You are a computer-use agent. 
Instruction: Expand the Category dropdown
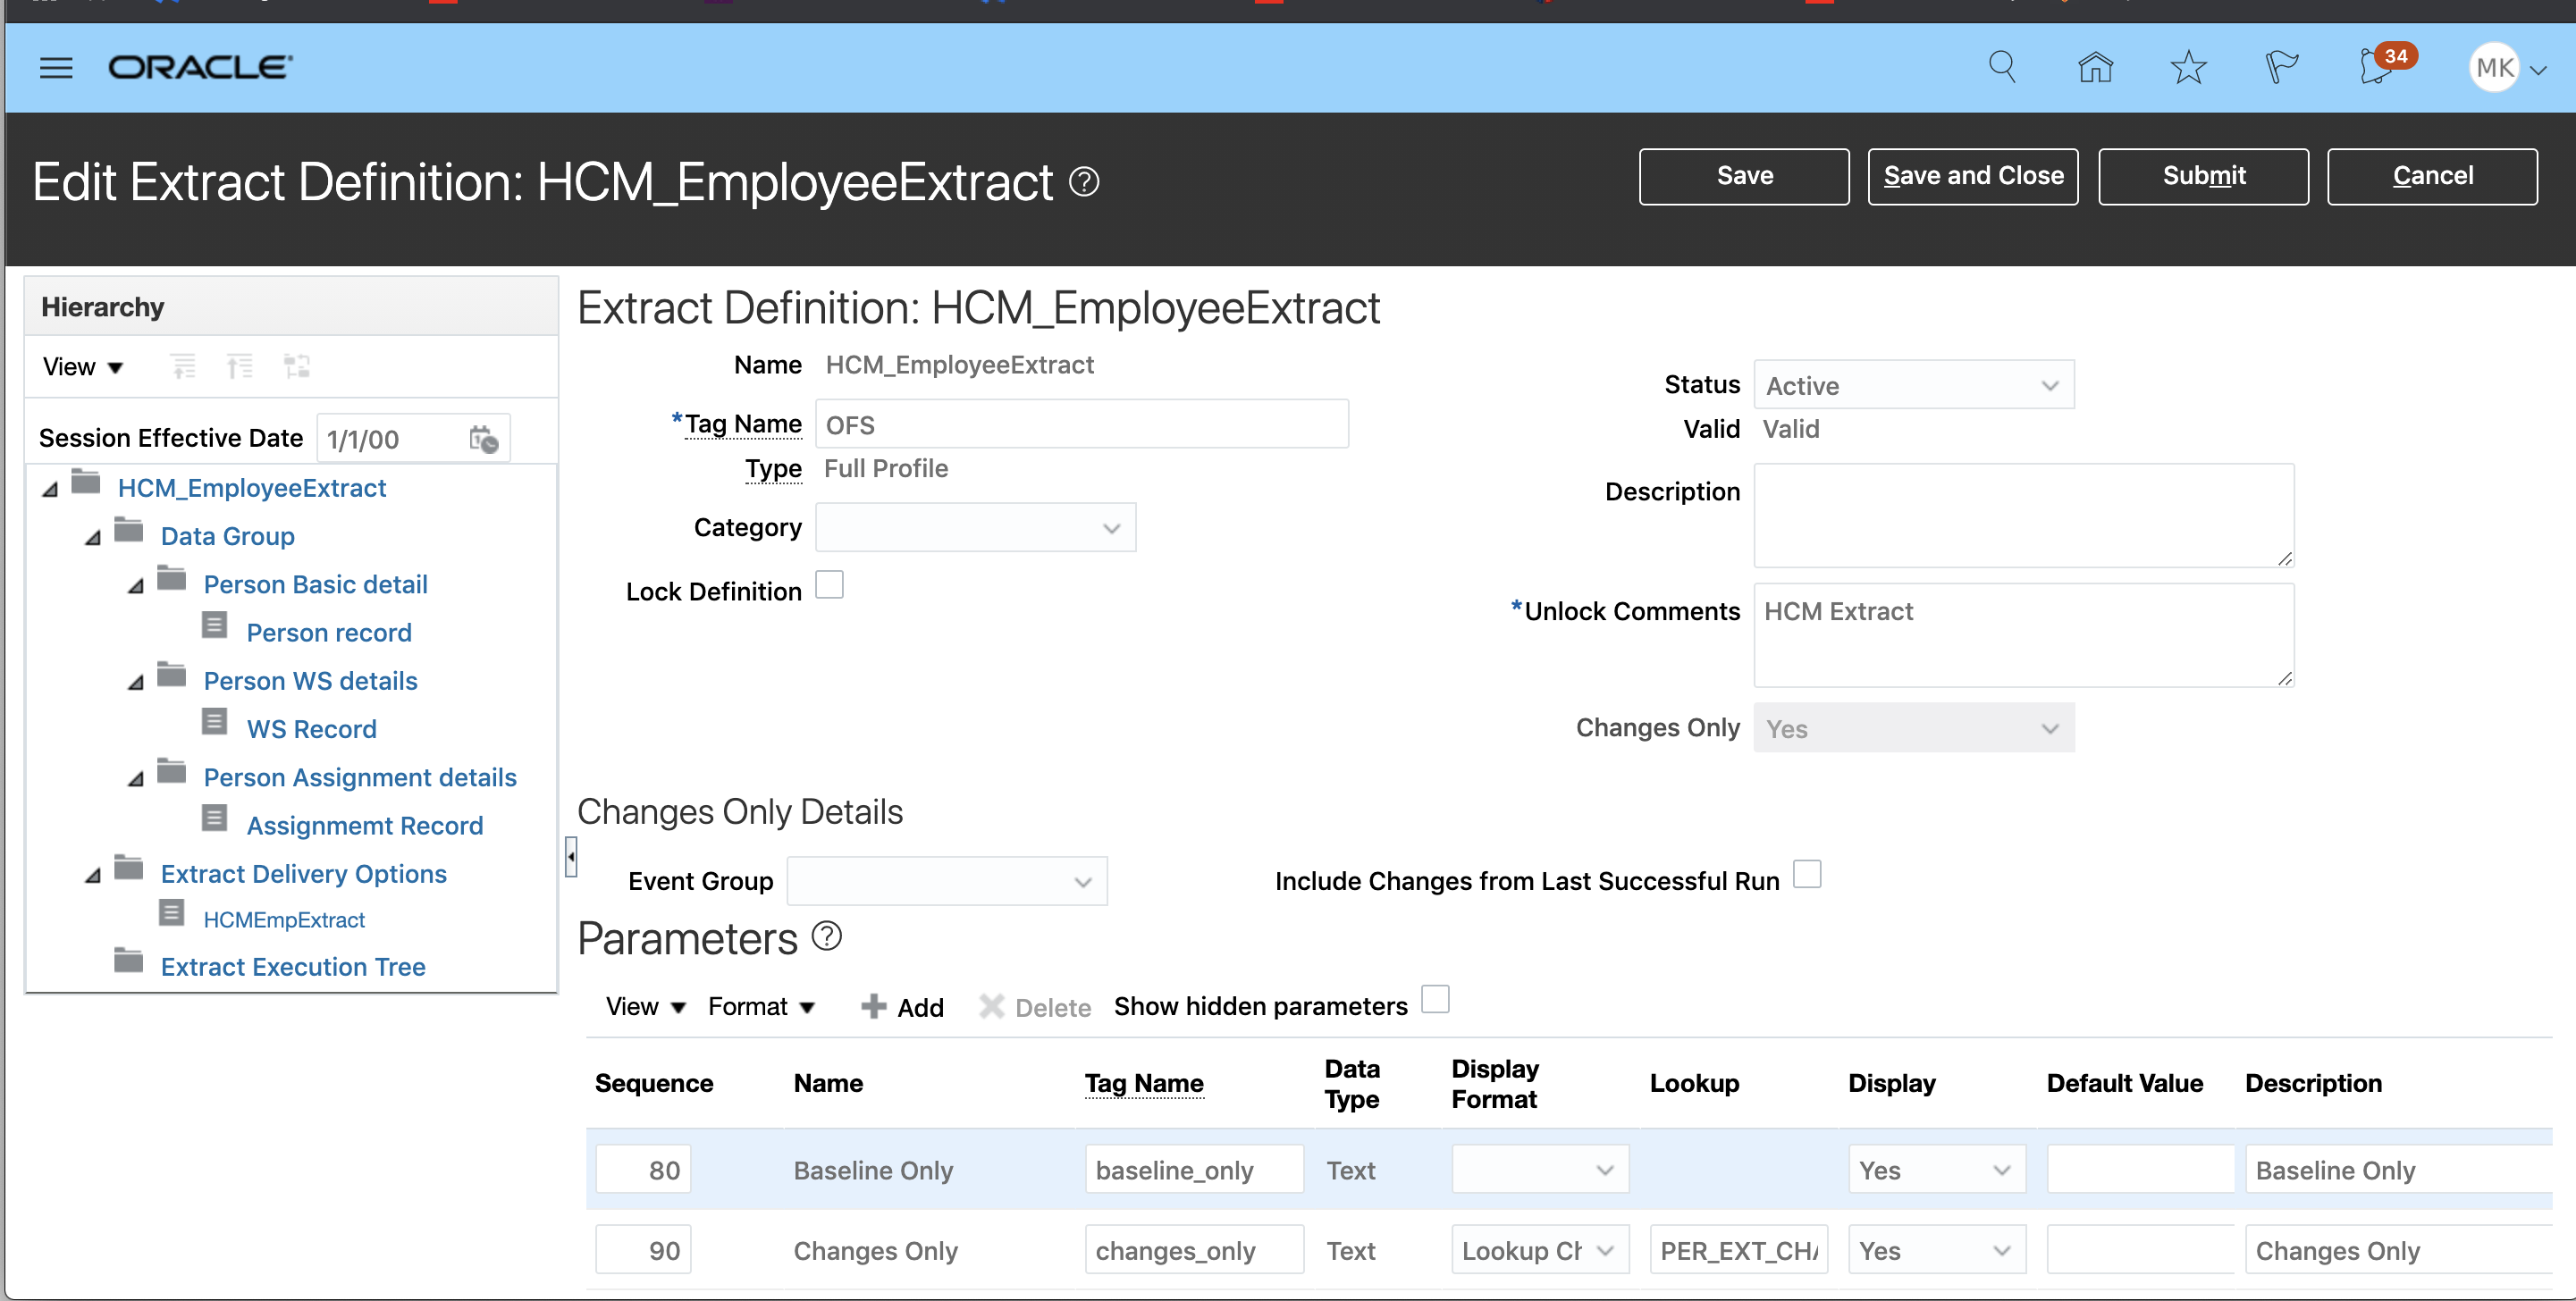point(975,528)
